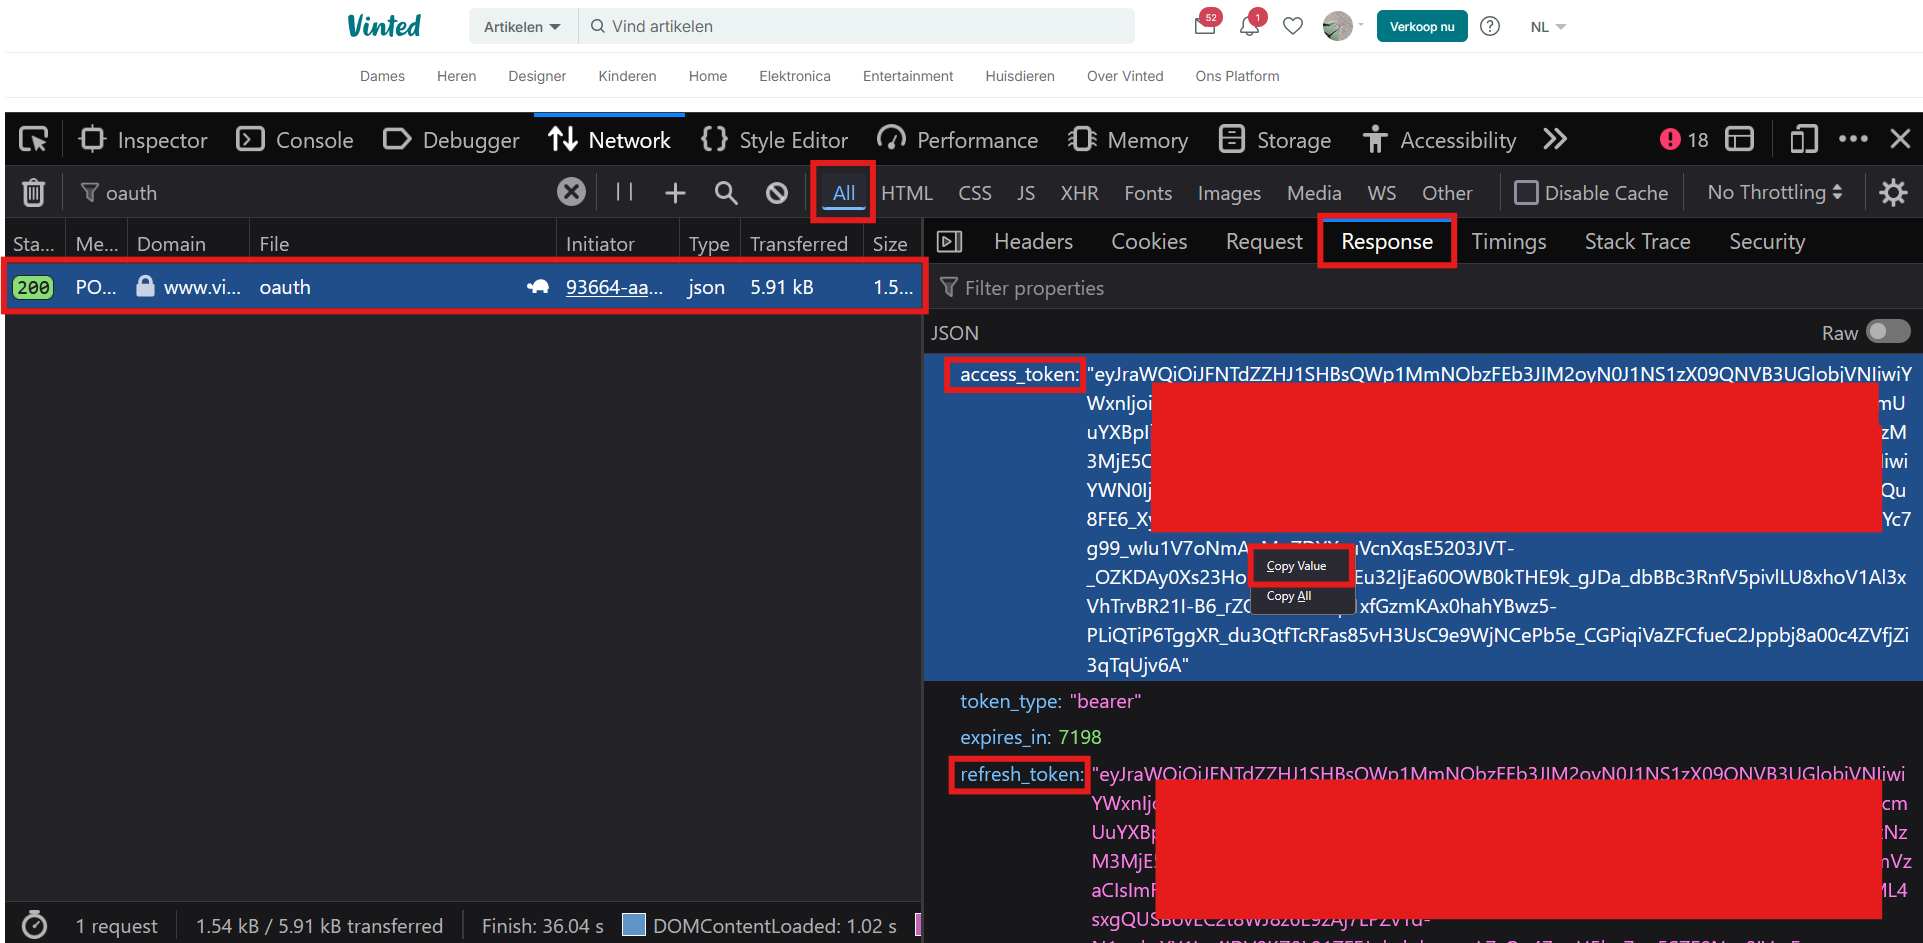Filter requests by XHR

(x=1079, y=193)
